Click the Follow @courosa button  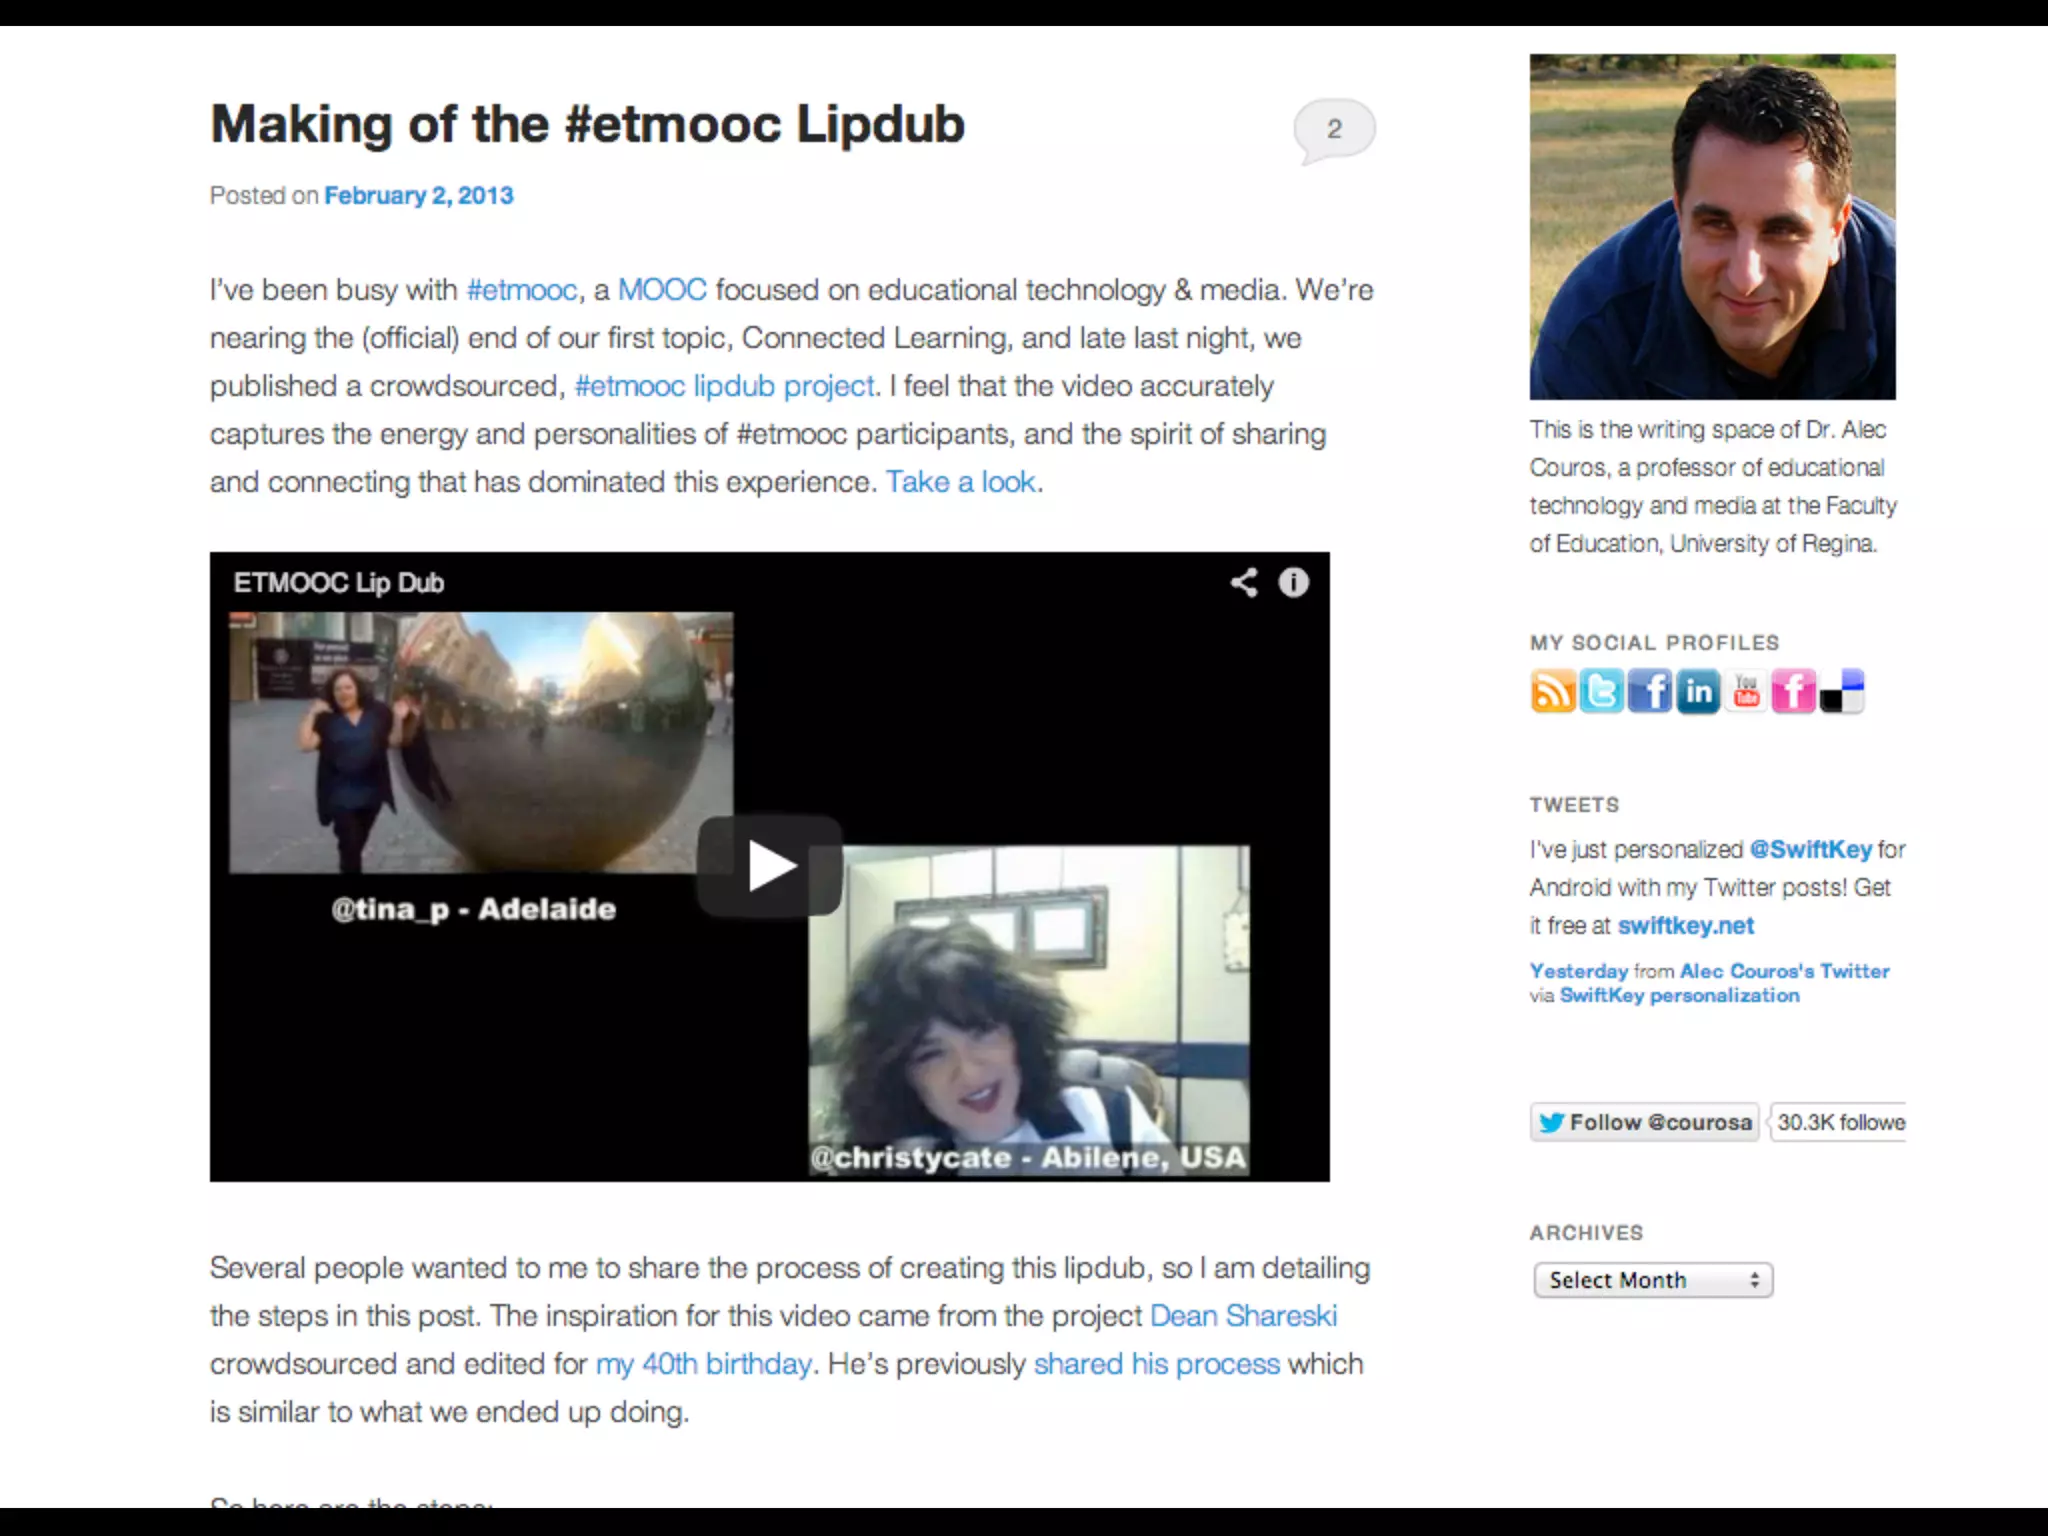(x=1645, y=1122)
